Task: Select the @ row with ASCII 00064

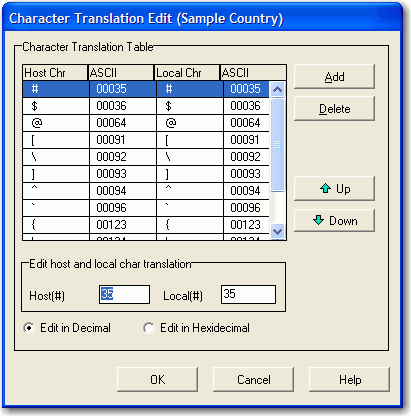Action: click(x=146, y=123)
